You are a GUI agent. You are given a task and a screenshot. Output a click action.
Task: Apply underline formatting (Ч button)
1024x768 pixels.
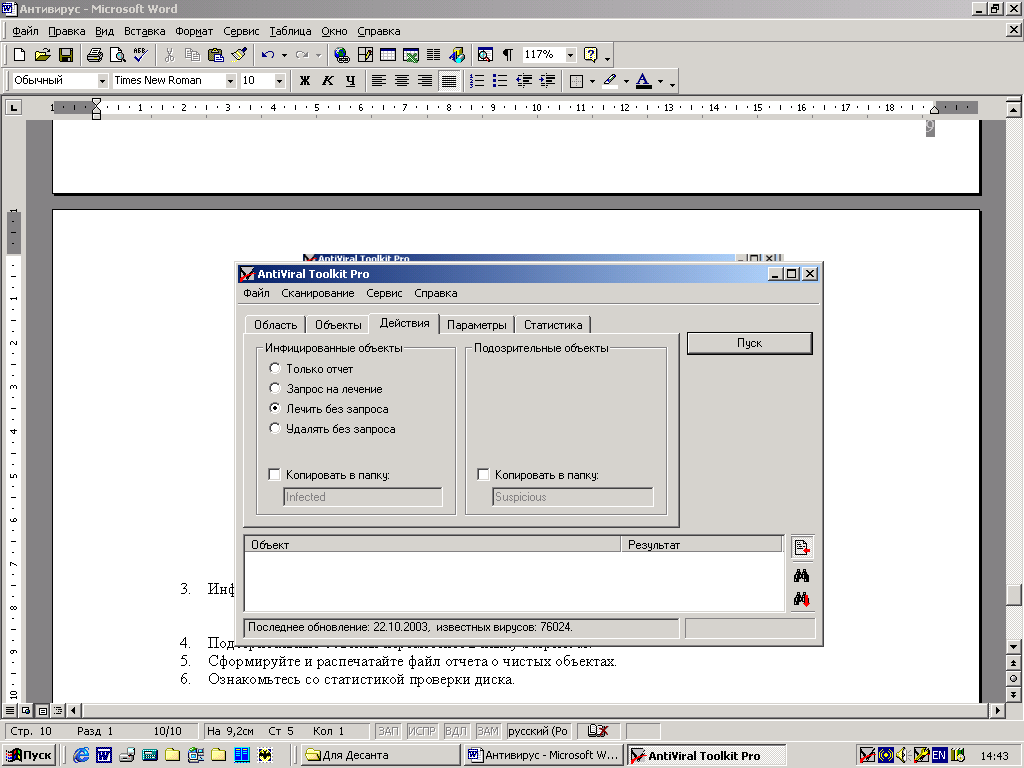click(x=351, y=81)
